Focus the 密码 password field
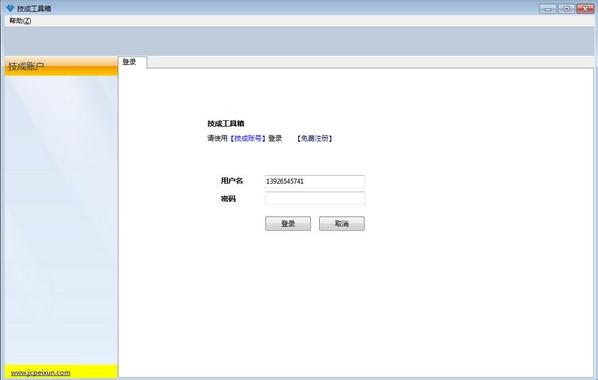Screen dimensions: 598x380 (x=315, y=198)
